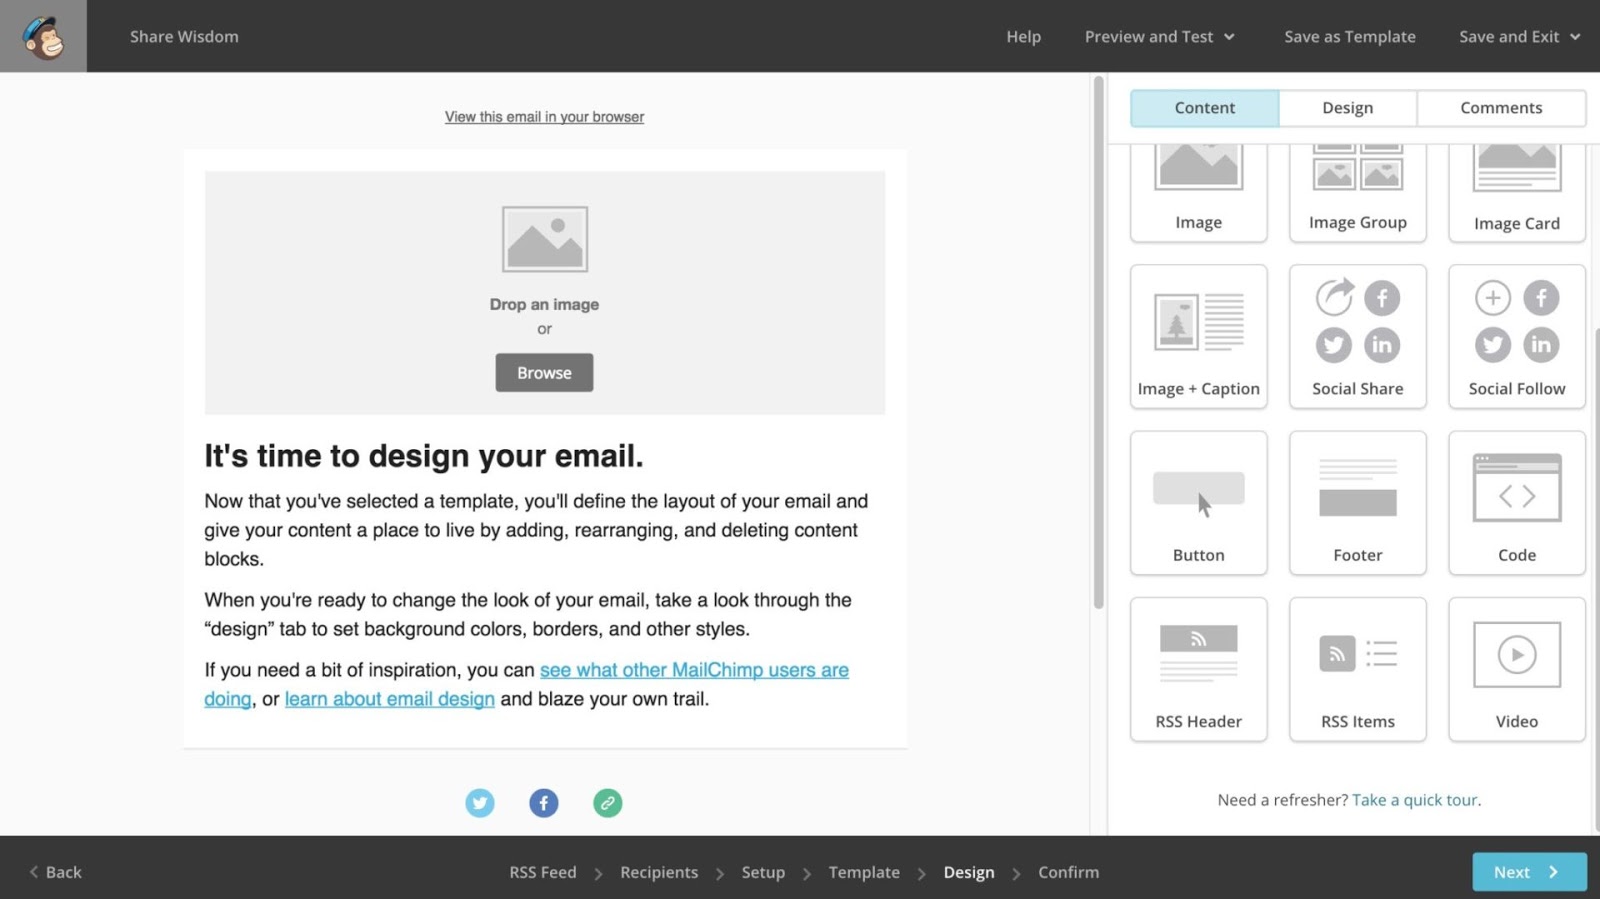
Task: Click the Twitter icon in email footer
Action: pos(480,803)
